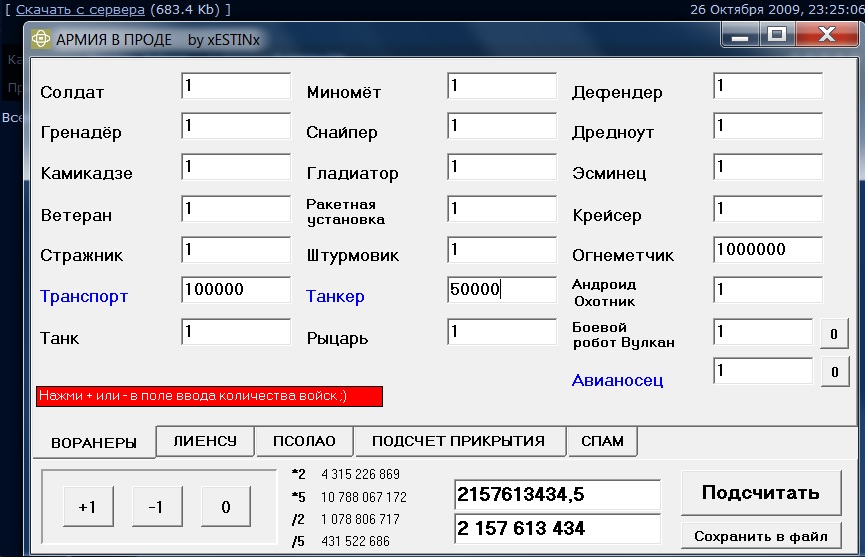
Task: Click the Боевой робот Вулкан quantity field
Action: pos(763,332)
